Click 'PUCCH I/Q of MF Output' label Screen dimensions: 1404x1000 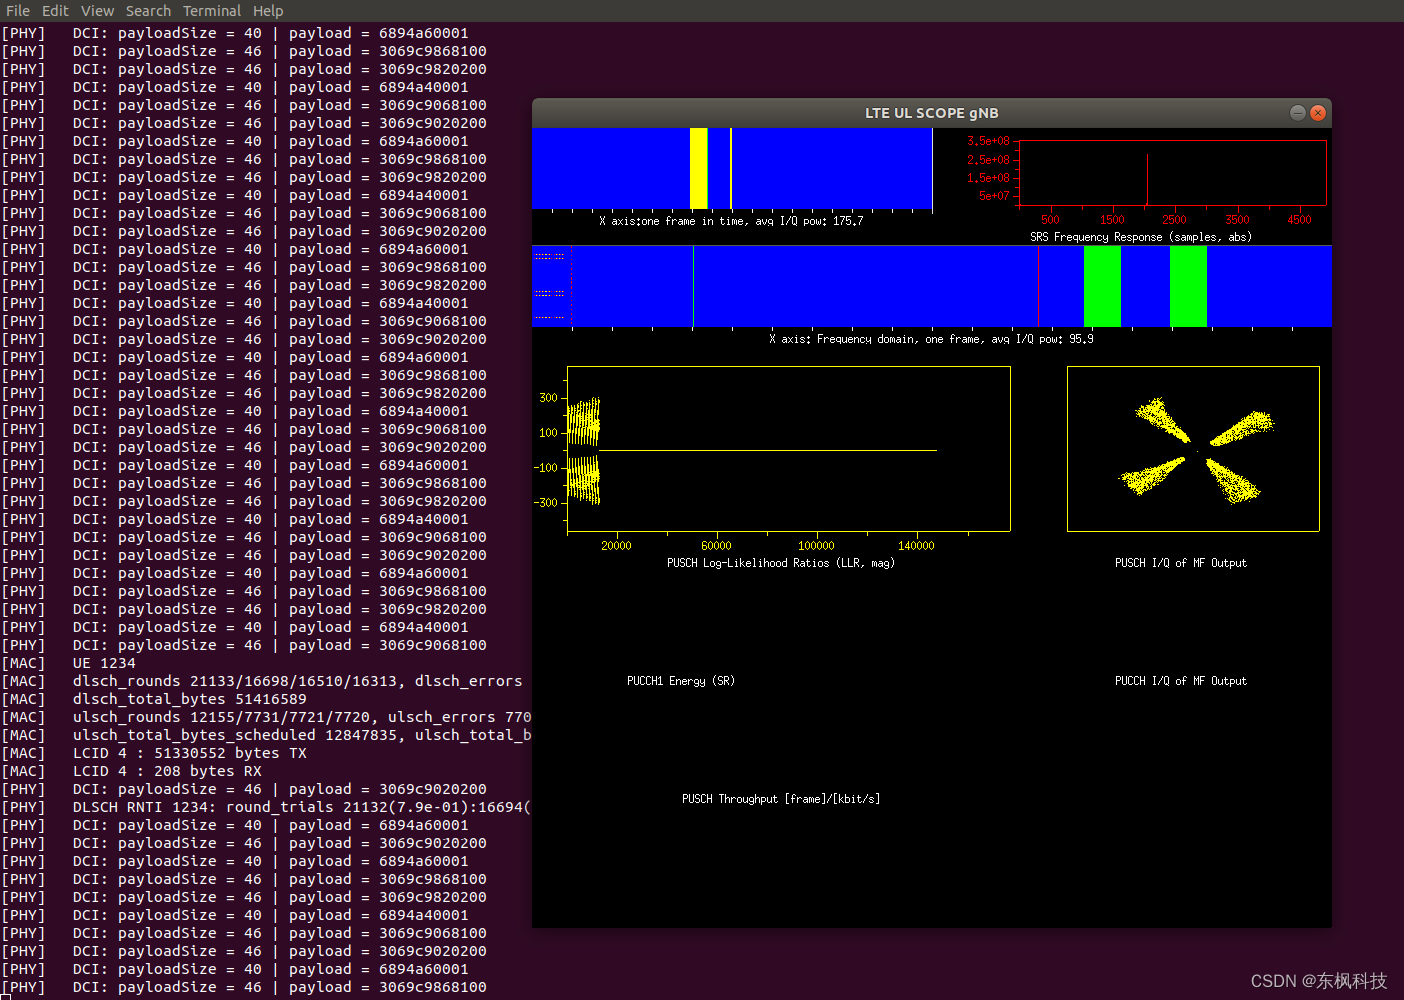point(1181,681)
